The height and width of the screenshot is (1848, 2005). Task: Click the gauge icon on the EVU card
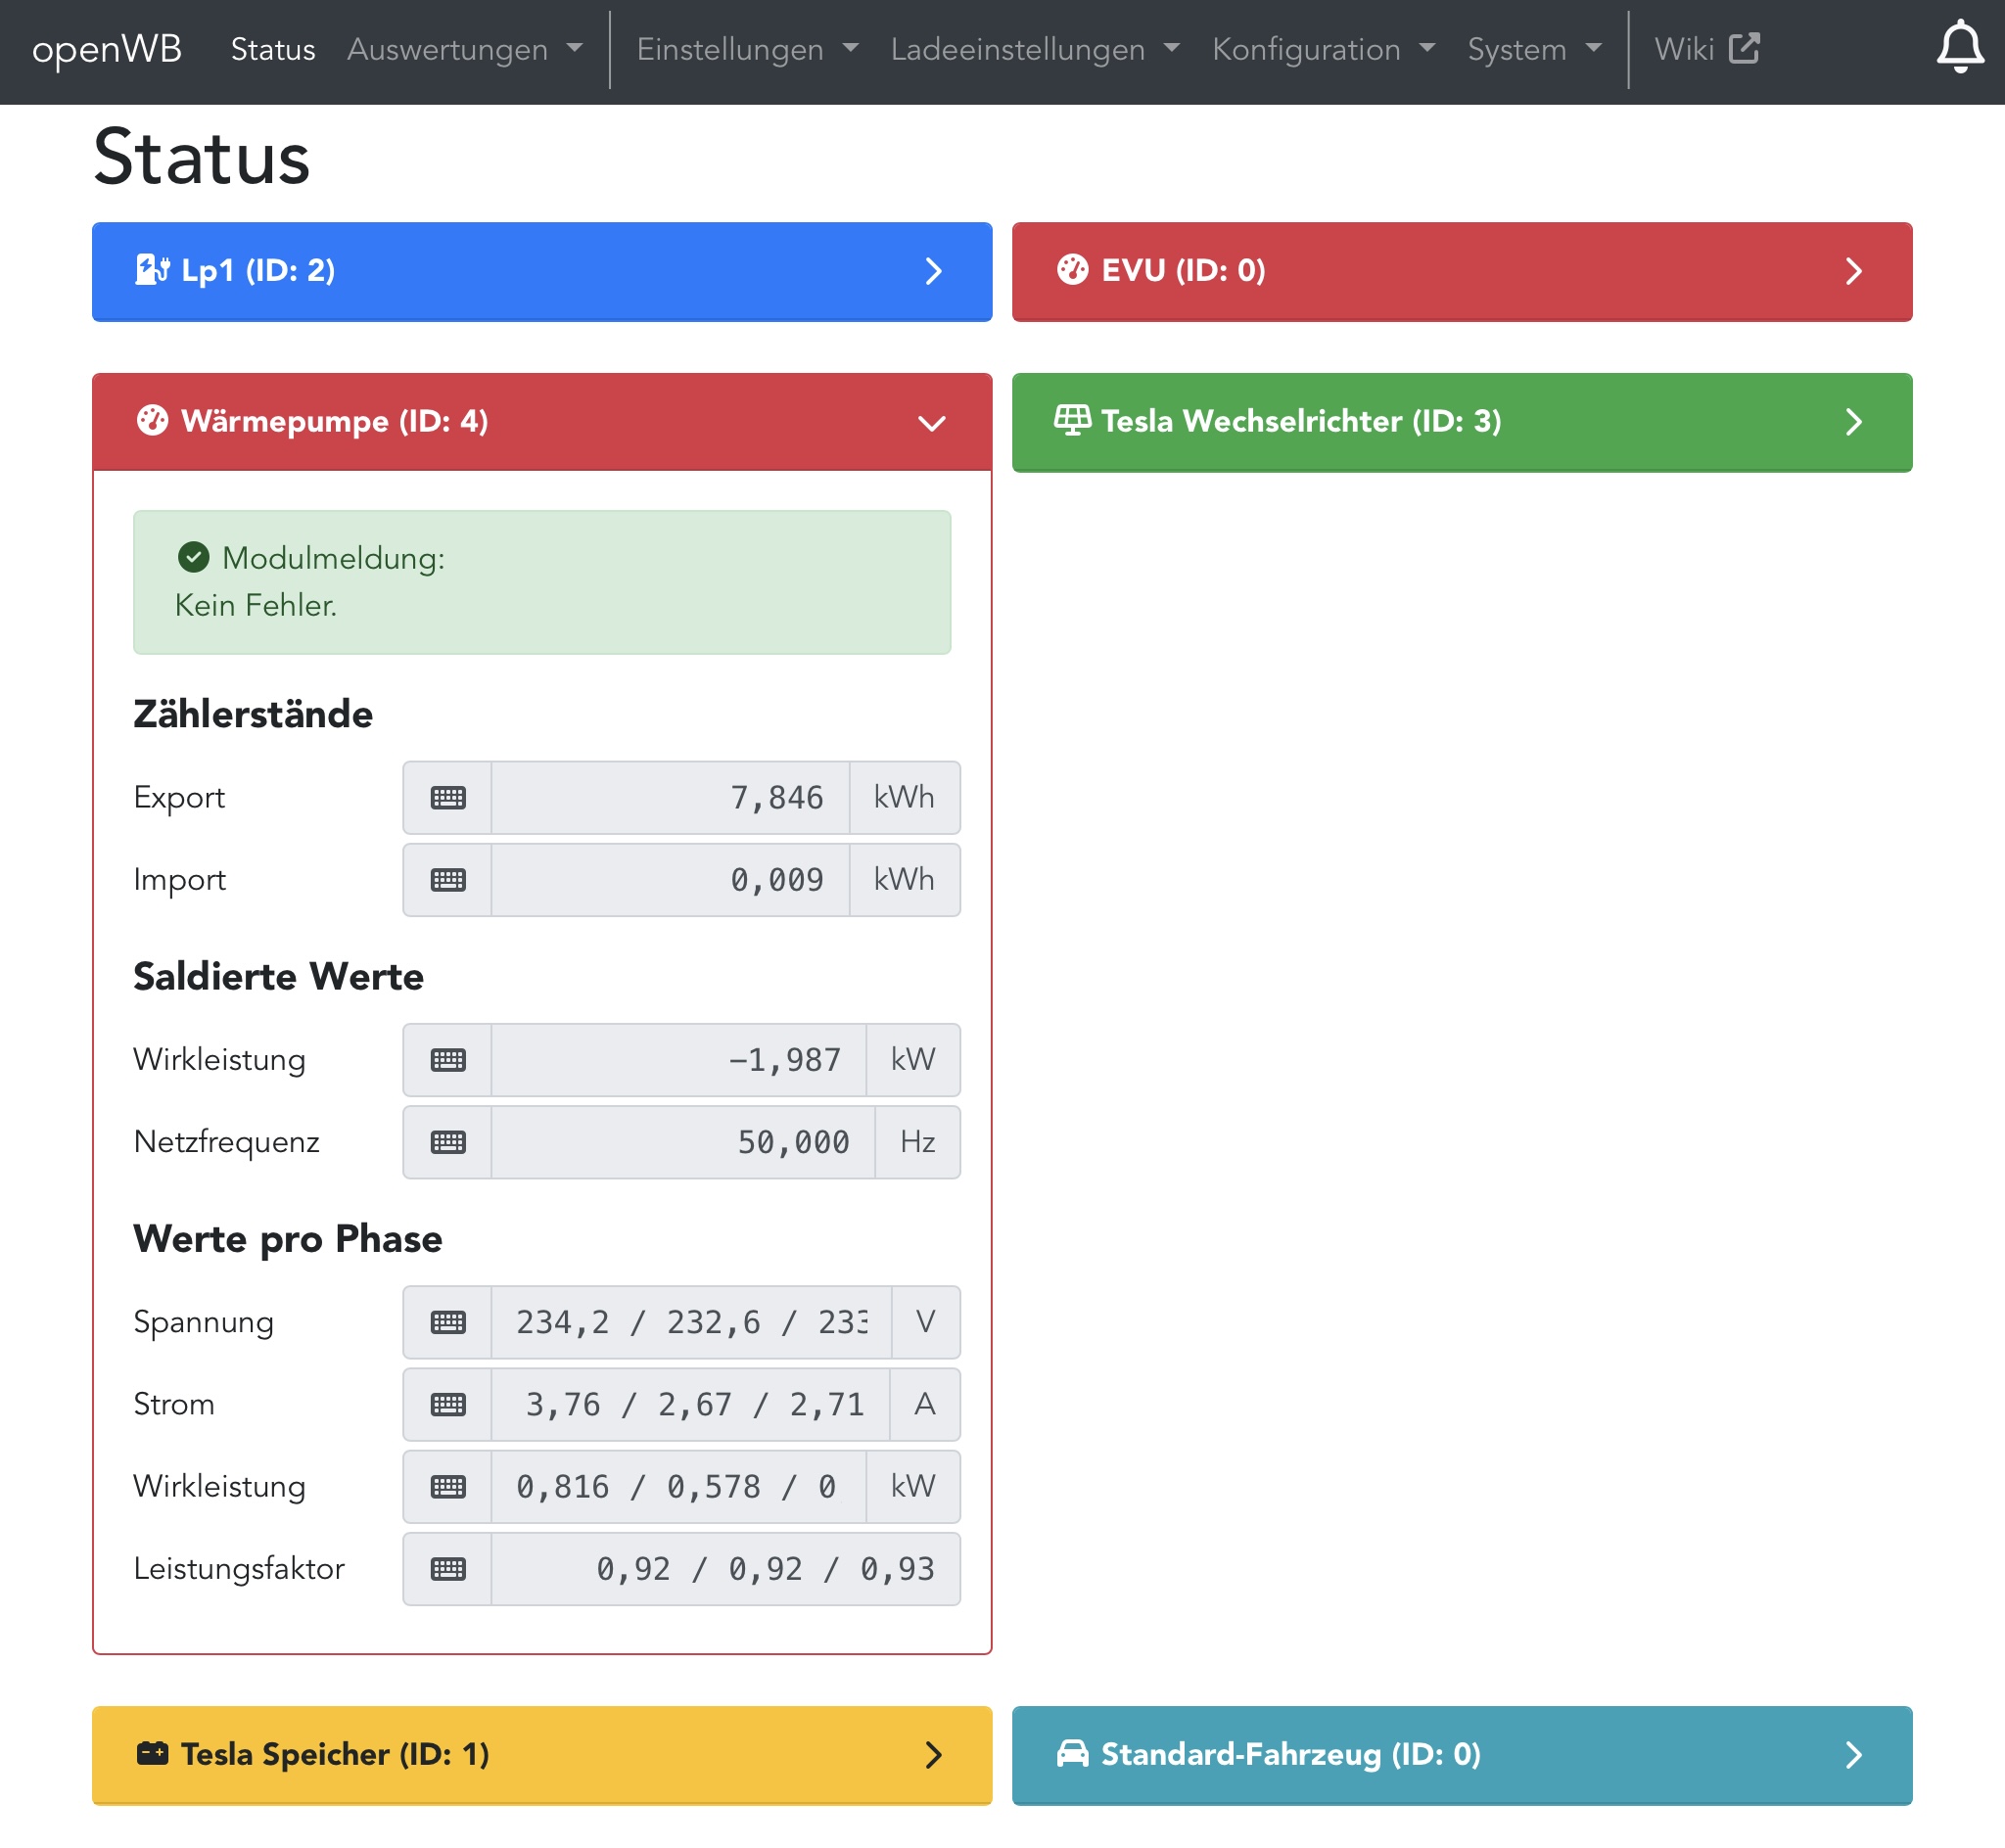point(1072,270)
